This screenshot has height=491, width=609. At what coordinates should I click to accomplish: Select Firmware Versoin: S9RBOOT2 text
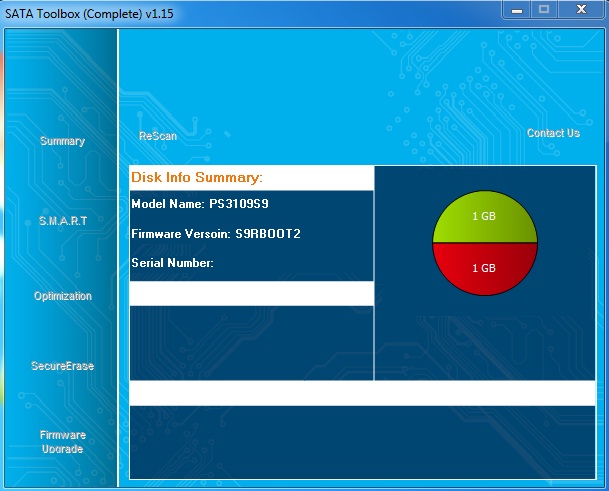pos(216,234)
